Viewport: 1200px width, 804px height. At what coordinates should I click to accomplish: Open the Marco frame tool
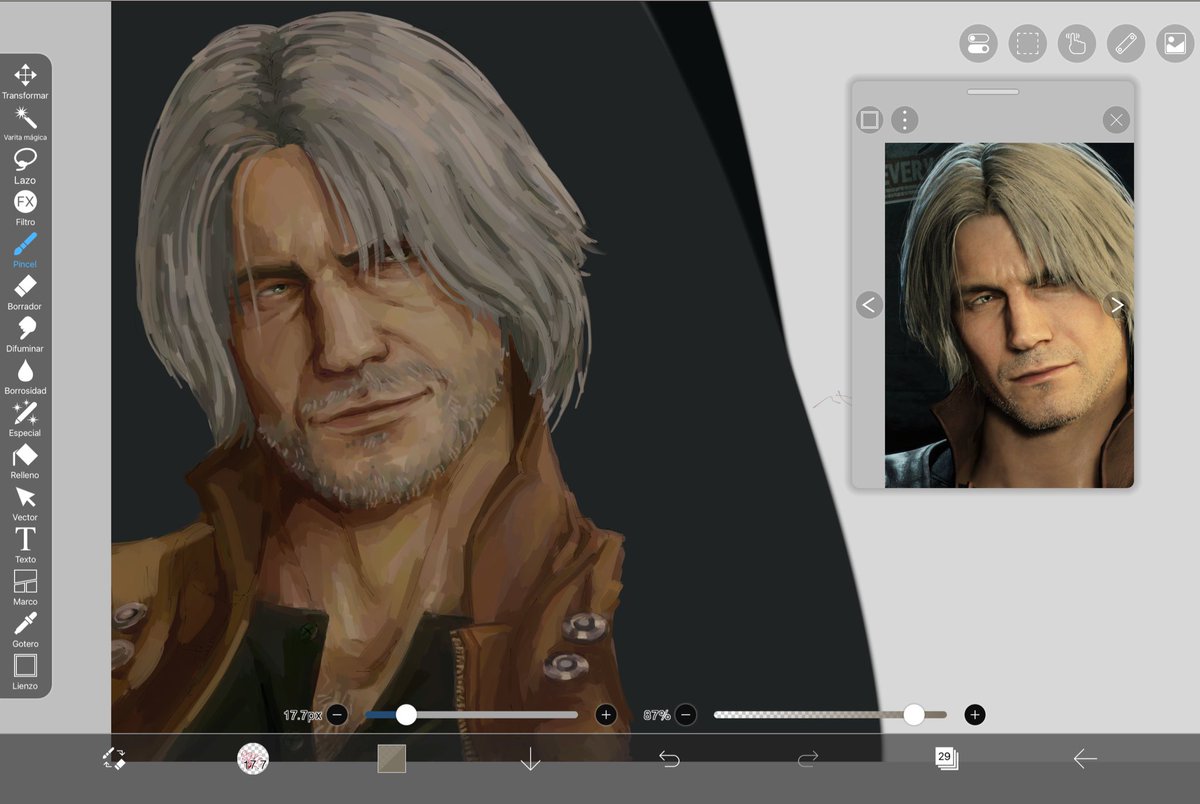coord(25,587)
